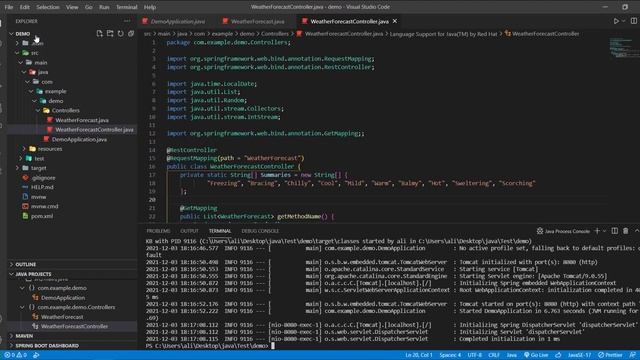Expand the MAVEN section
640x360 pixels.
24,336
